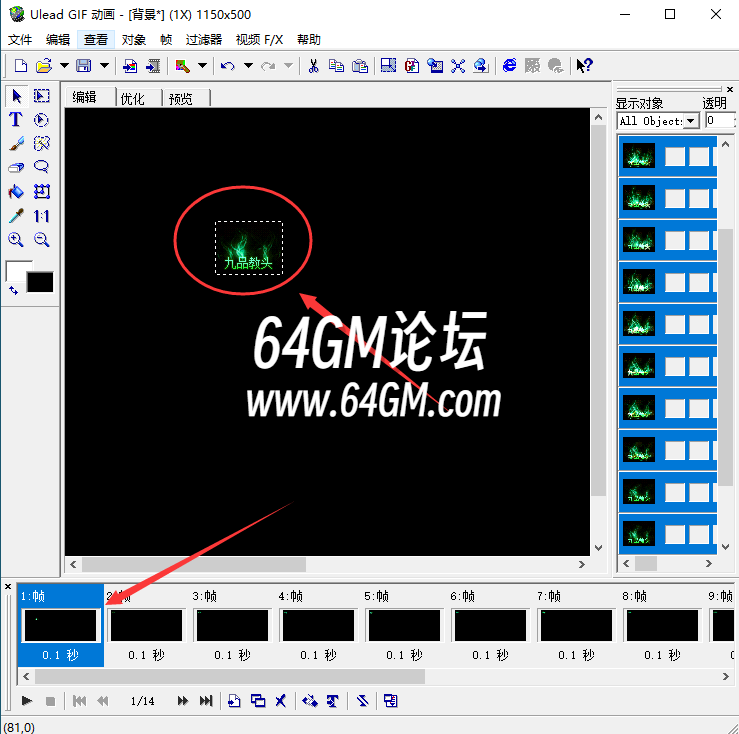Toggle first box on the fifth object row
The image size is (739, 734).
click(x=675, y=324)
